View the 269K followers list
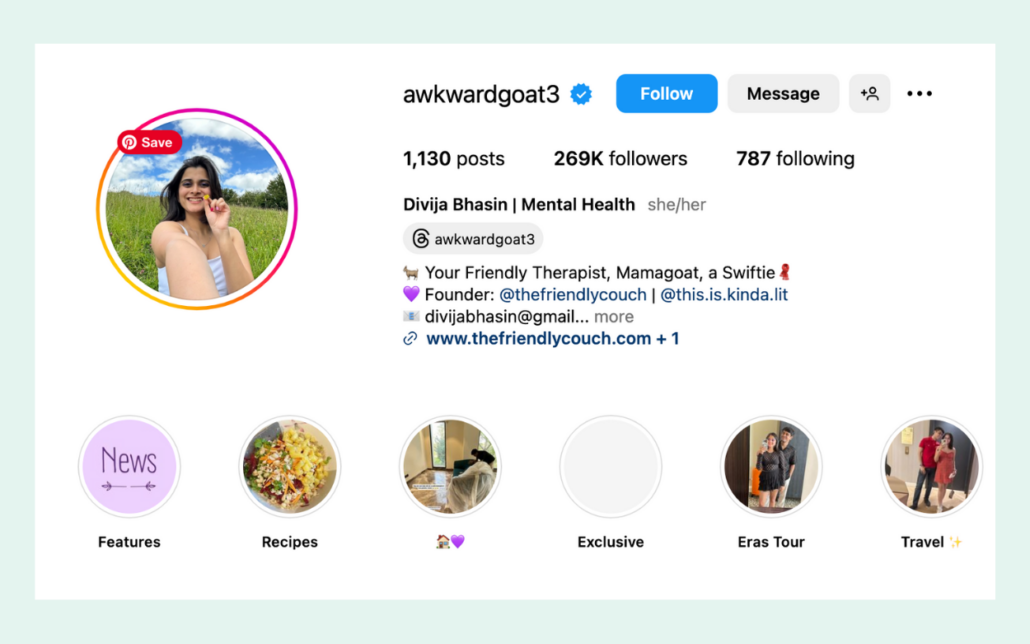The image size is (1030, 644). [620, 158]
